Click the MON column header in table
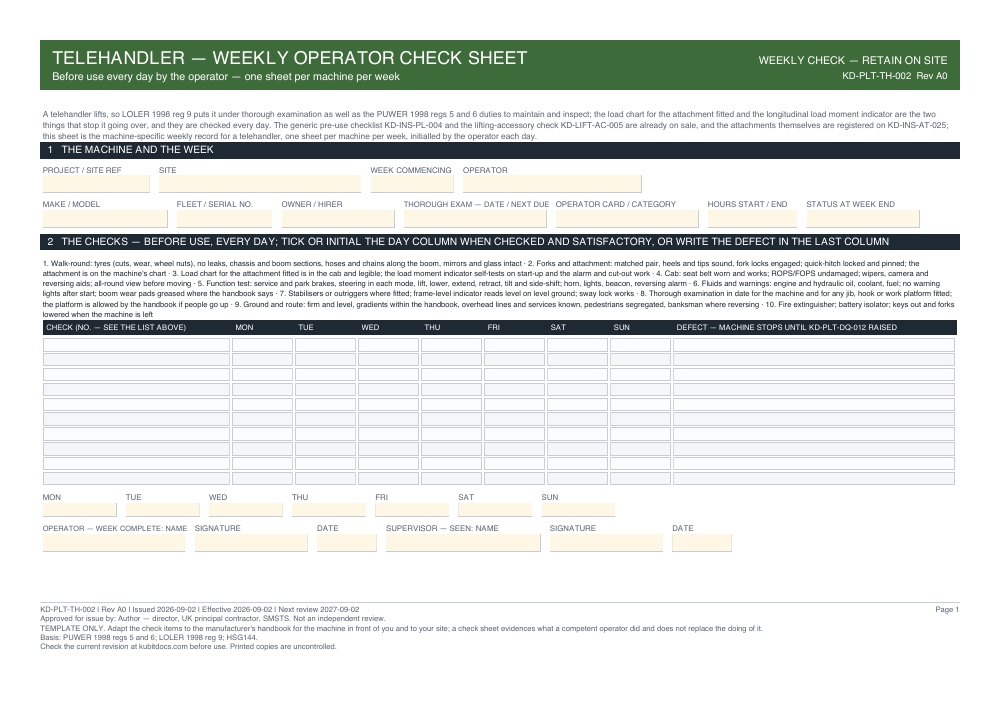1000x708 pixels. tap(244, 327)
